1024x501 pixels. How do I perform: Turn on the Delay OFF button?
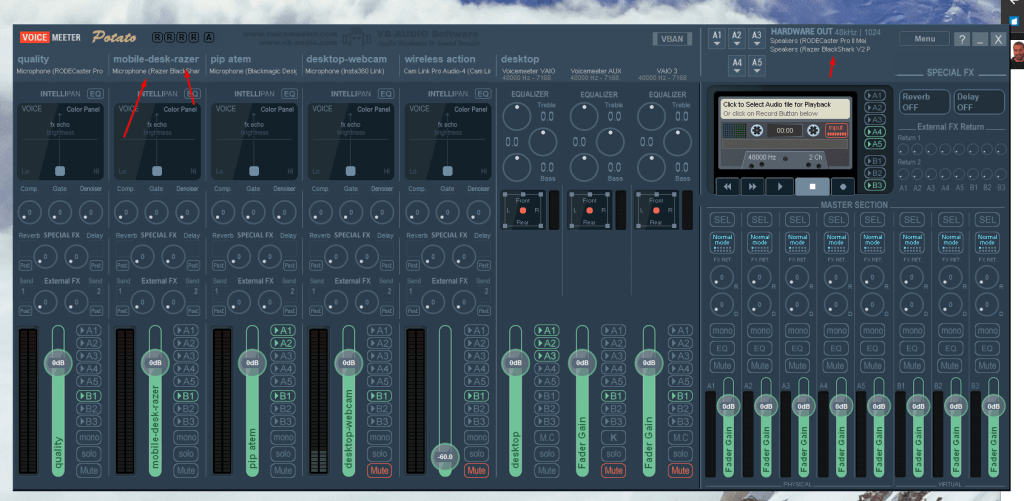click(978, 102)
